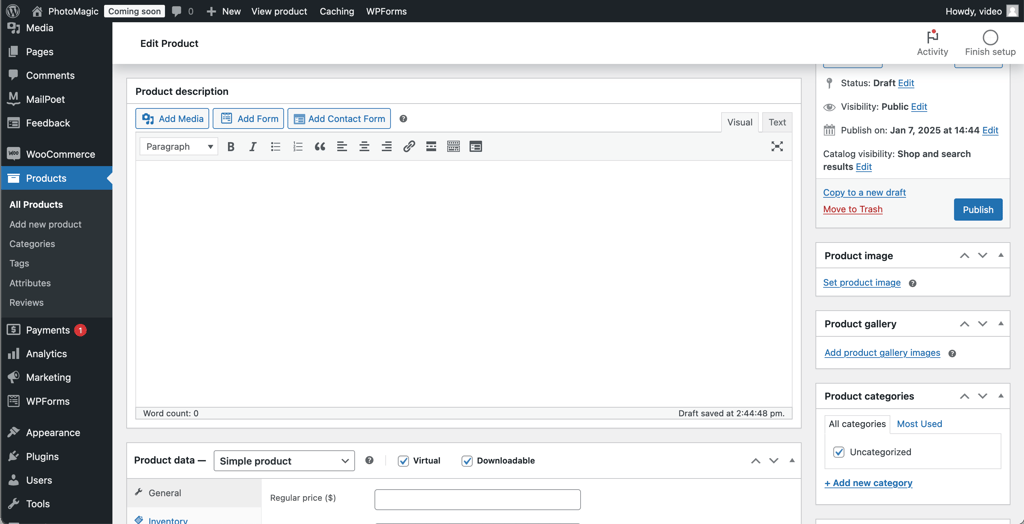Align text right
Screen dimensions: 1024x524
[x=387, y=147]
